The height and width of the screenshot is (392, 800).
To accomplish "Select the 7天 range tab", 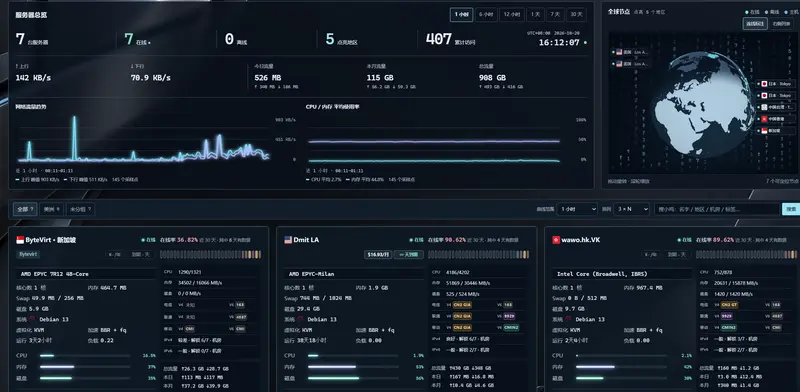I will tap(555, 15).
